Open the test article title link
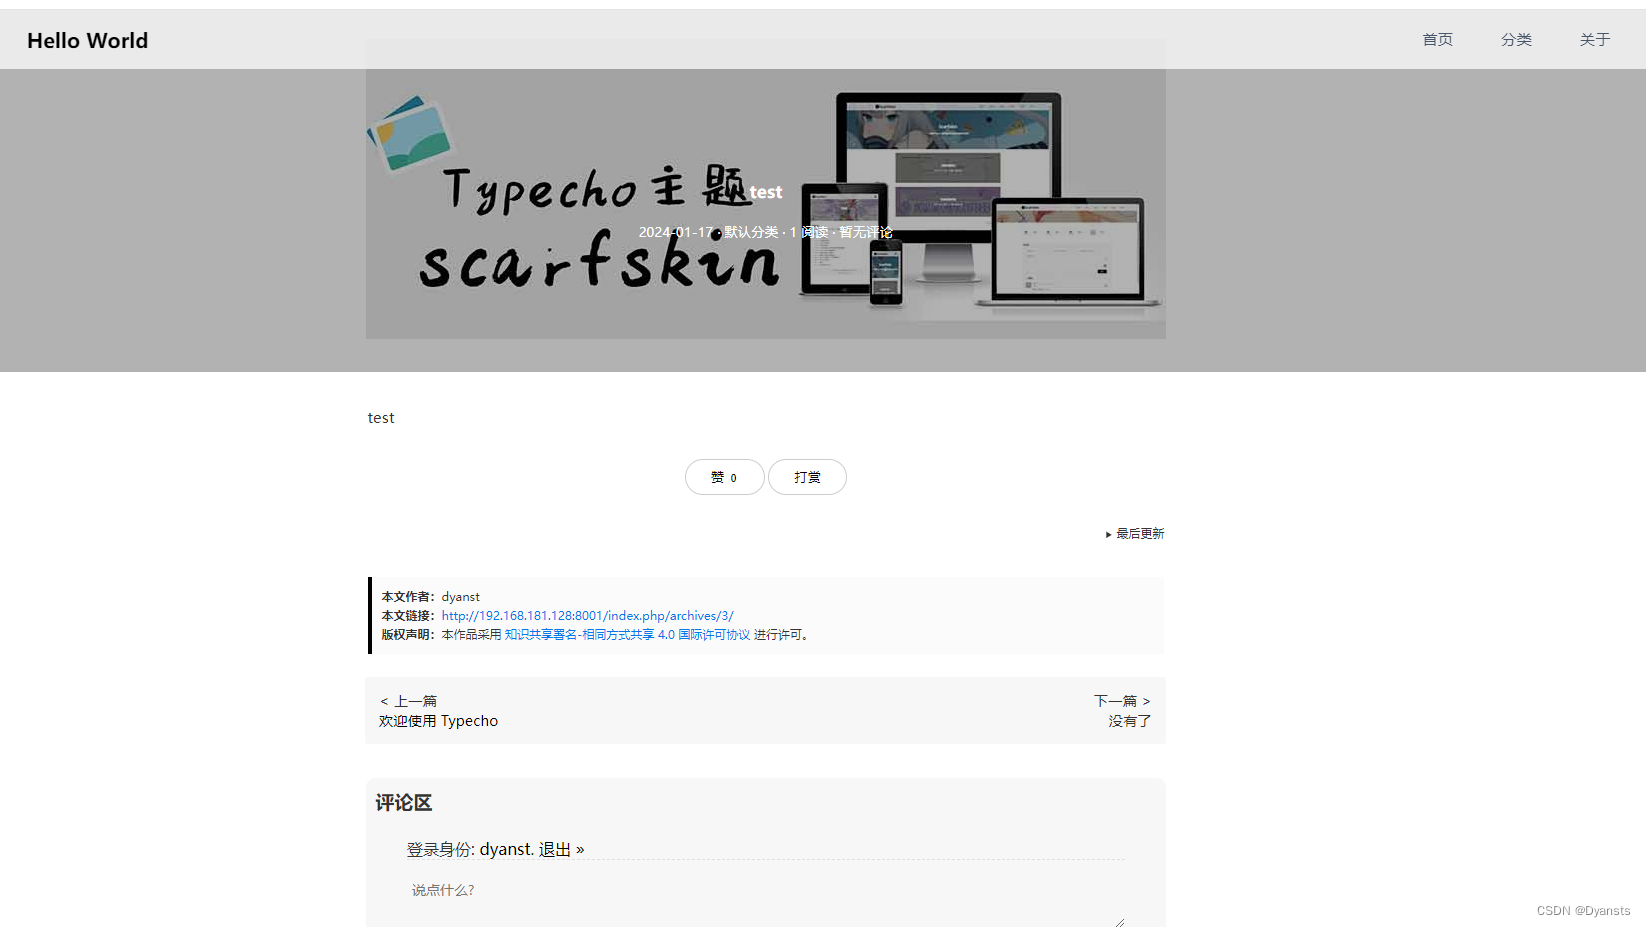The image size is (1646, 927). (766, 191)
